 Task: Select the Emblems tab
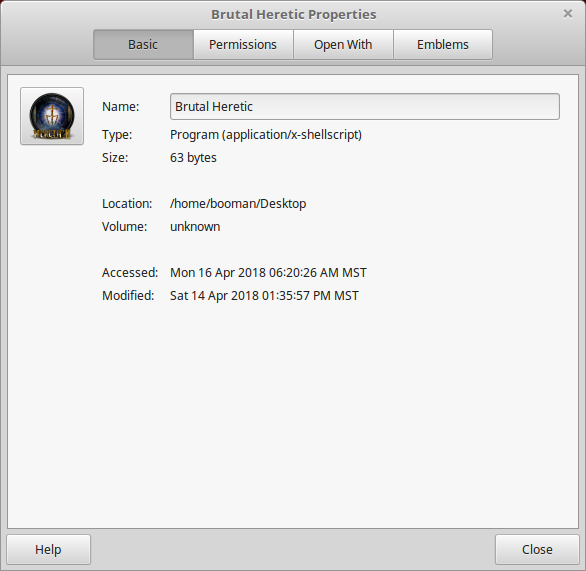coord(443,44)
